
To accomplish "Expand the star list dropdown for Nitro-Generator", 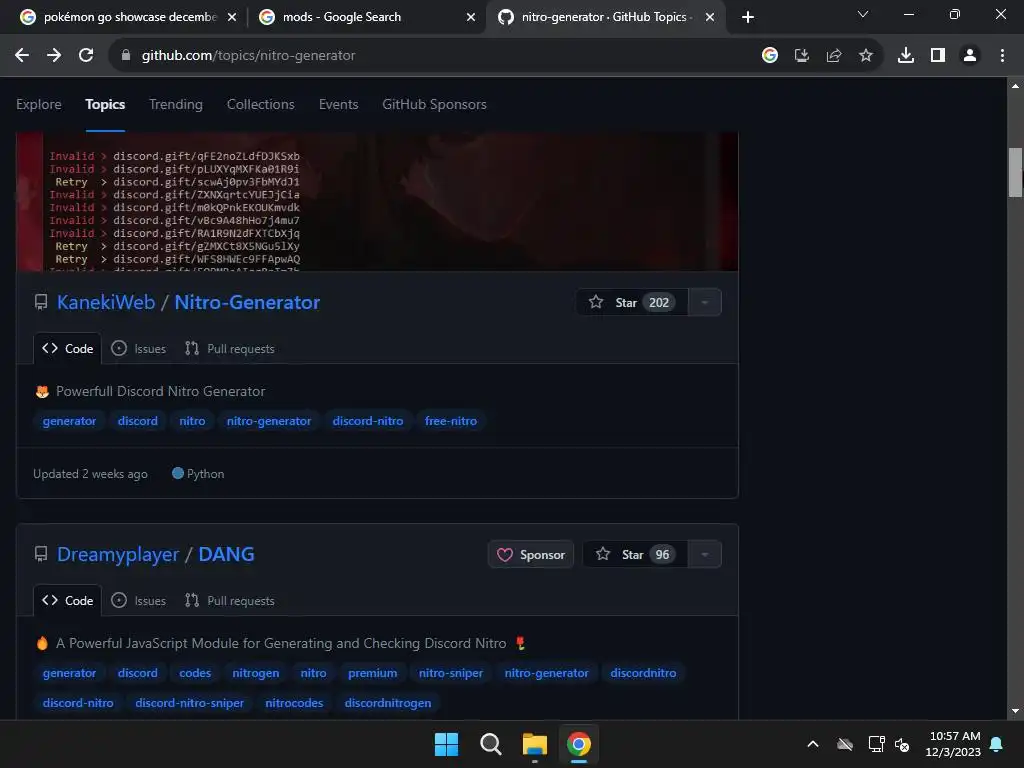I will click(705, 302).
